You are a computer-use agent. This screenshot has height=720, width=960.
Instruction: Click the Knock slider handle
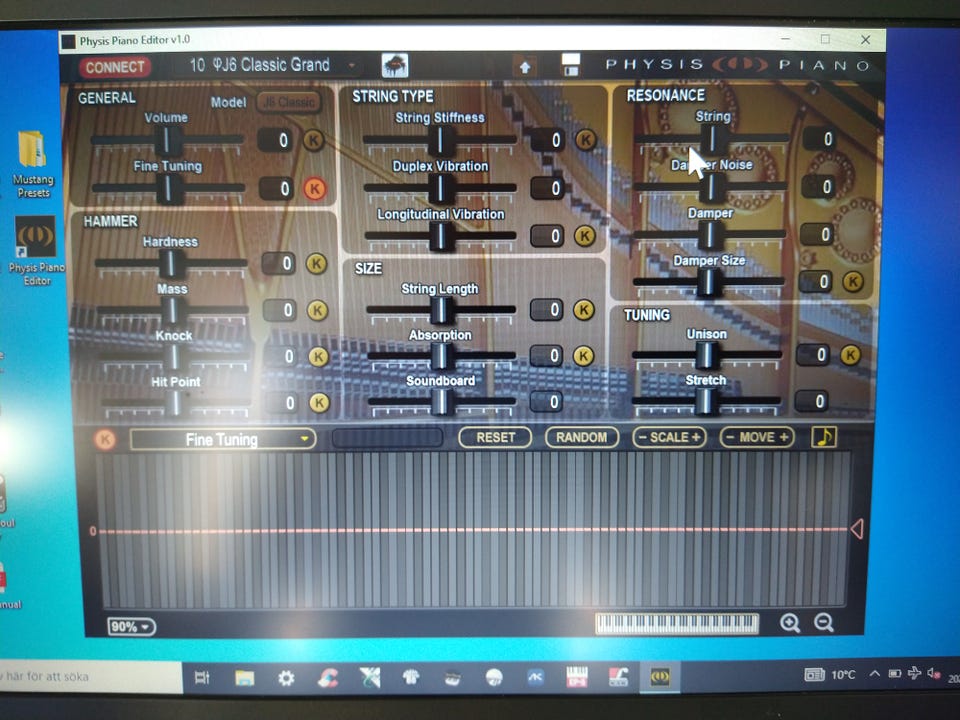pos(174,357)
